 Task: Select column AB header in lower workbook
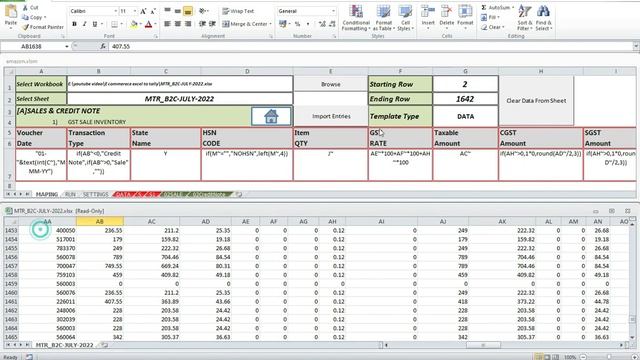100,221
